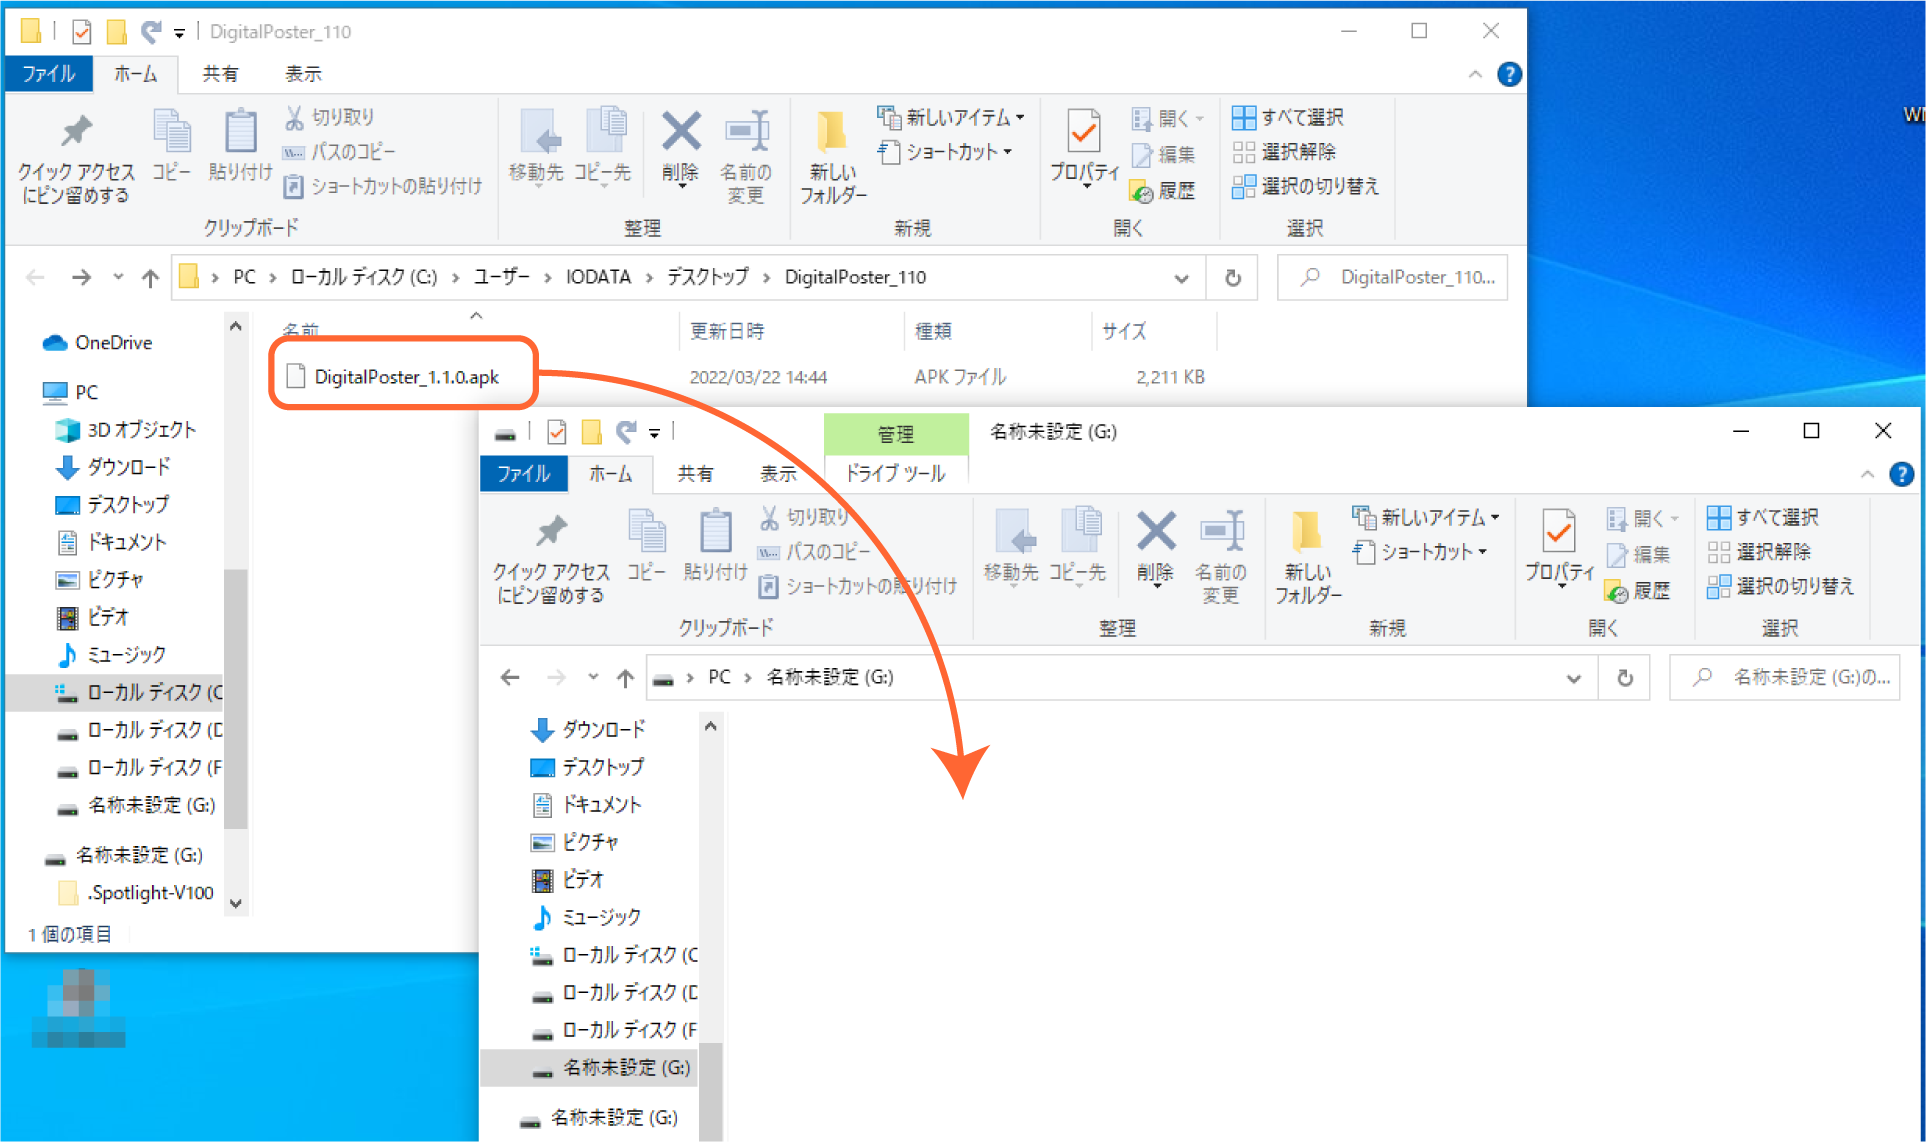Select ピクチャ in G: drive window navigation pane
This screenshot has height=1142, width=1926.
click(x=574, y=842)
